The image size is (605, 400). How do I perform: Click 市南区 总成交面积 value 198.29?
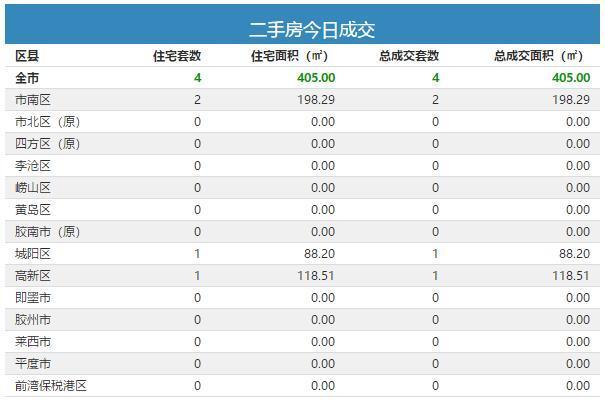coord(571,100)
